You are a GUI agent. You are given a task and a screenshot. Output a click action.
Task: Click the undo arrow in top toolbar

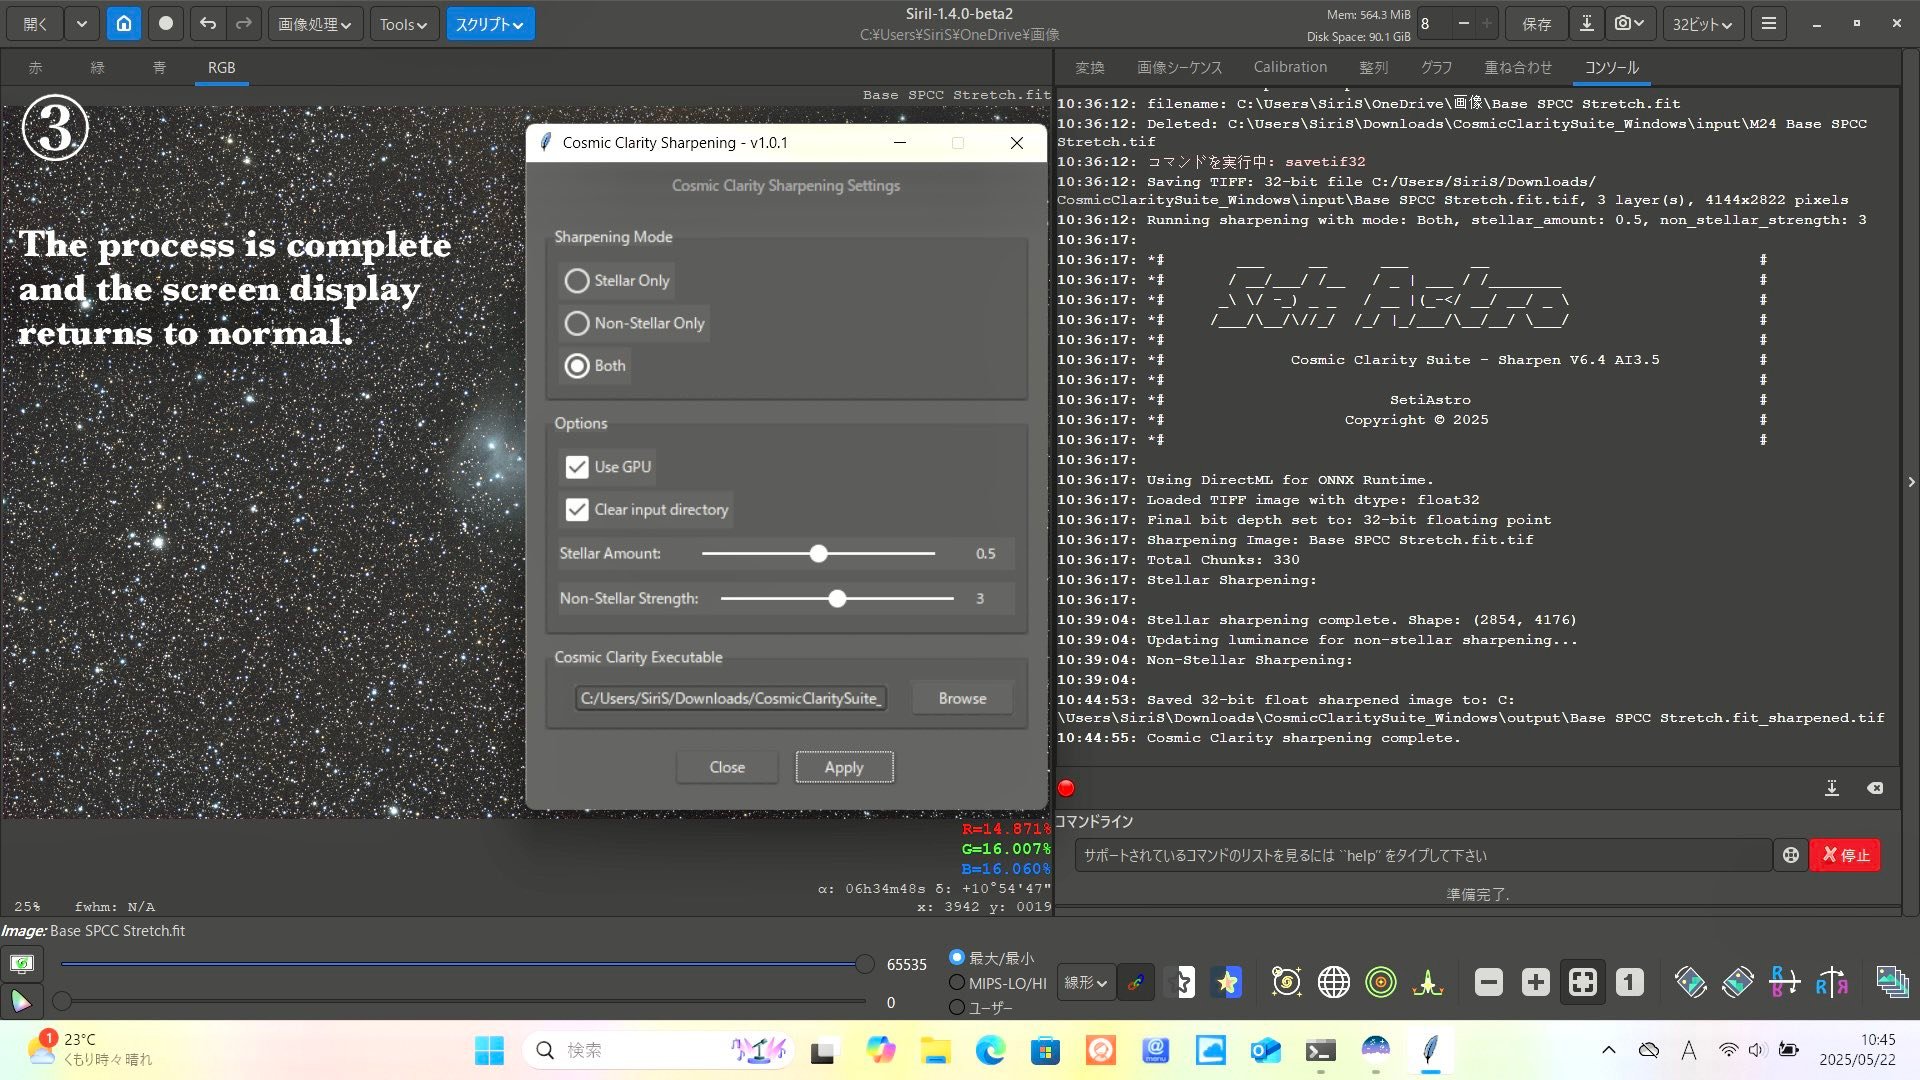tap(207, 24)
